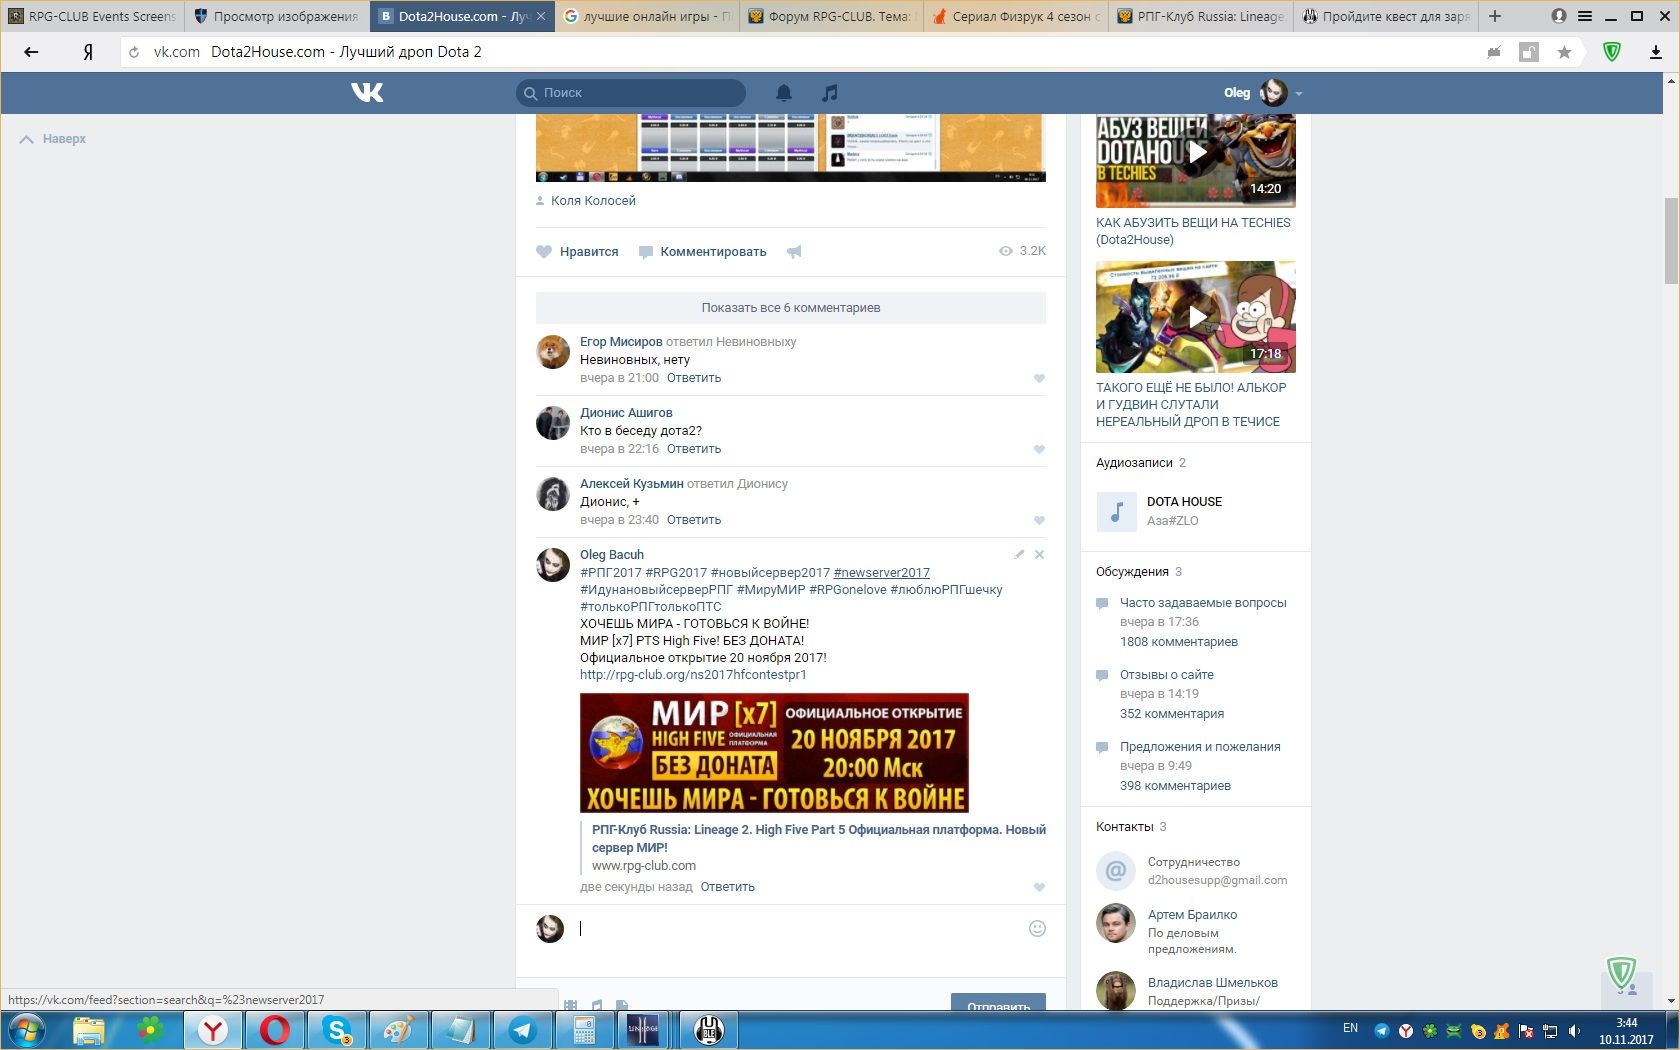Open Oleg profile dropdown arrow
This screenshot has height=1050, width=1680.
point(1298,93)
